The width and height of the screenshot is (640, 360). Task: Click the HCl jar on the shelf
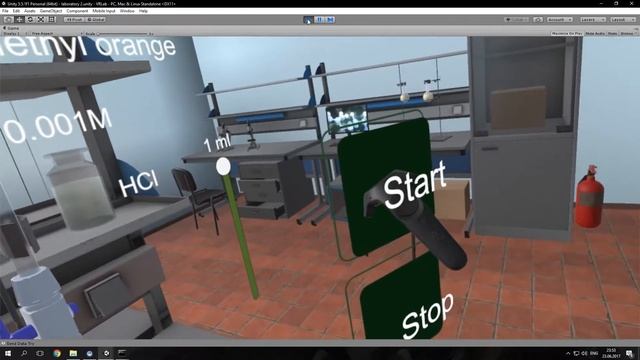[x=80, y=190]
